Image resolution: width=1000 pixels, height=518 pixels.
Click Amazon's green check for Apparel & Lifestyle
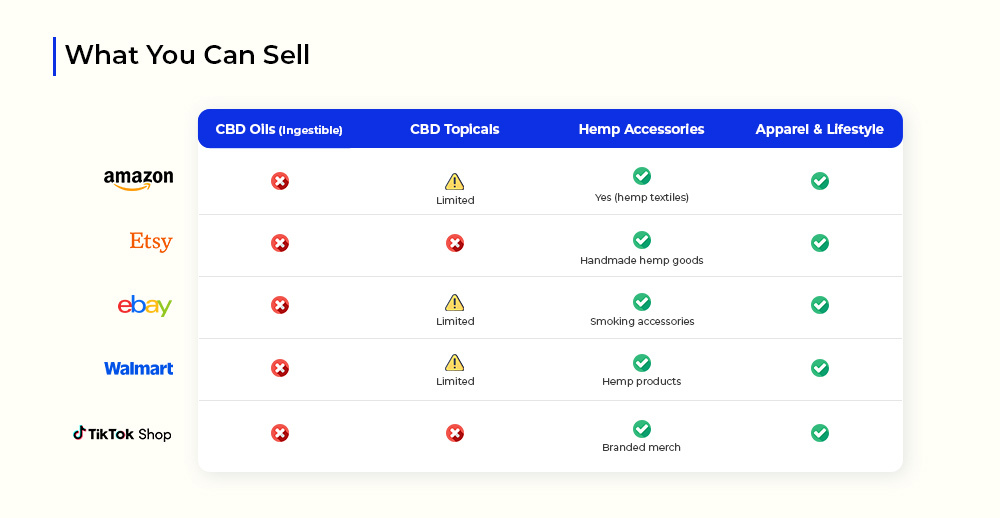coord(820,181)
